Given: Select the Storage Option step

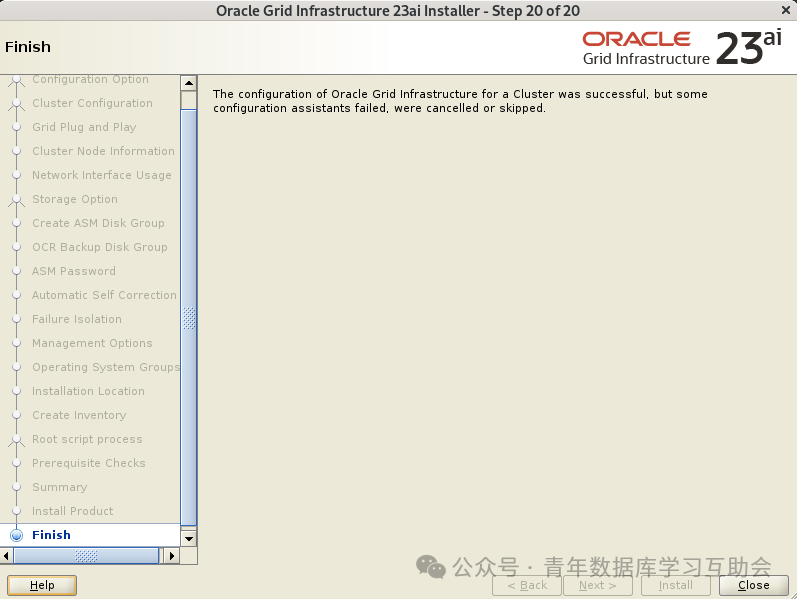Looking at the screenshot, I should [75, 199].
